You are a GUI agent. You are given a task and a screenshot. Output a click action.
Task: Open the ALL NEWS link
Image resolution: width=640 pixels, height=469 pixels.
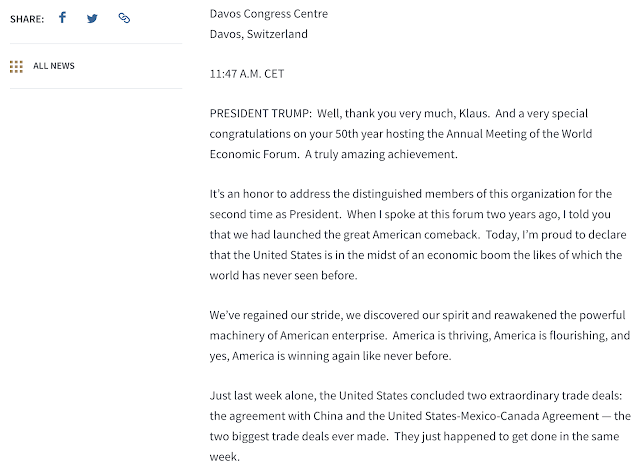(x=54, y=66)
